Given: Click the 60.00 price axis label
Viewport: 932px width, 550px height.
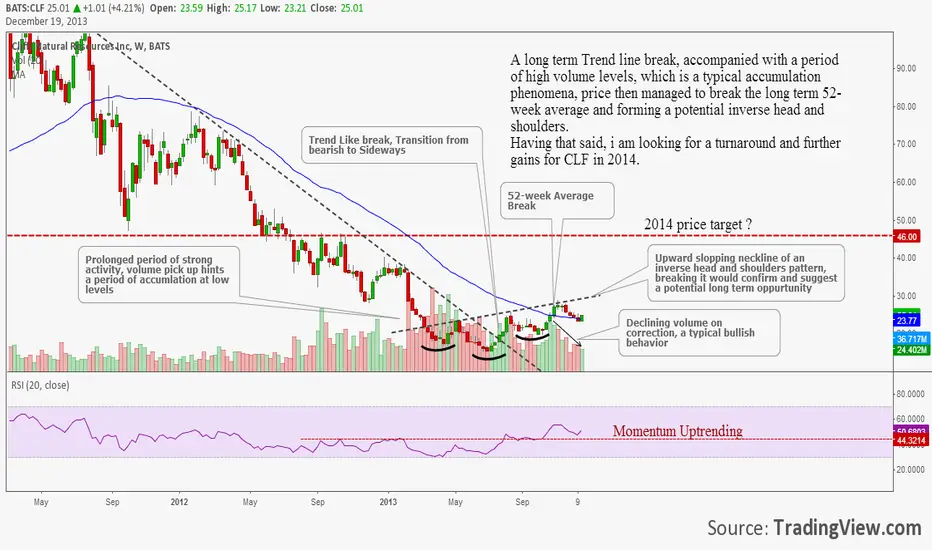Looking at the screenshot, I should coord(906,182).
